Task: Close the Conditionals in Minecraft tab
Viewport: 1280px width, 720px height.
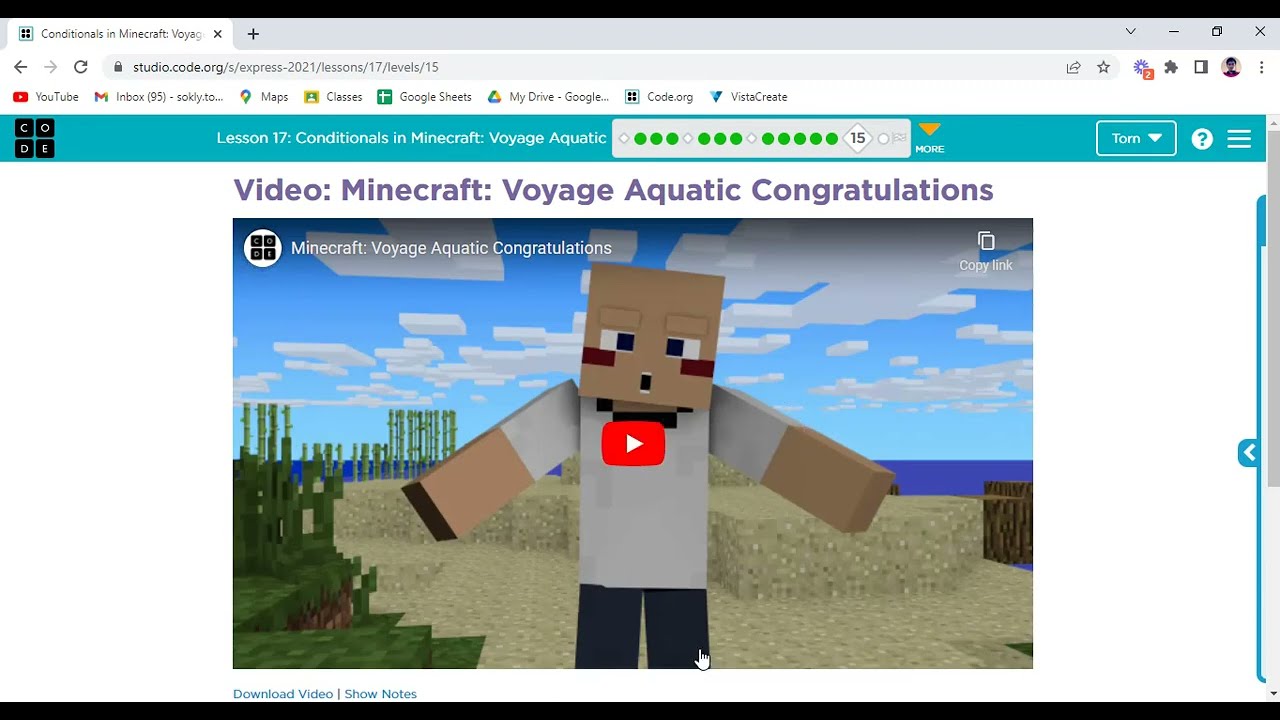Action: 219,34
